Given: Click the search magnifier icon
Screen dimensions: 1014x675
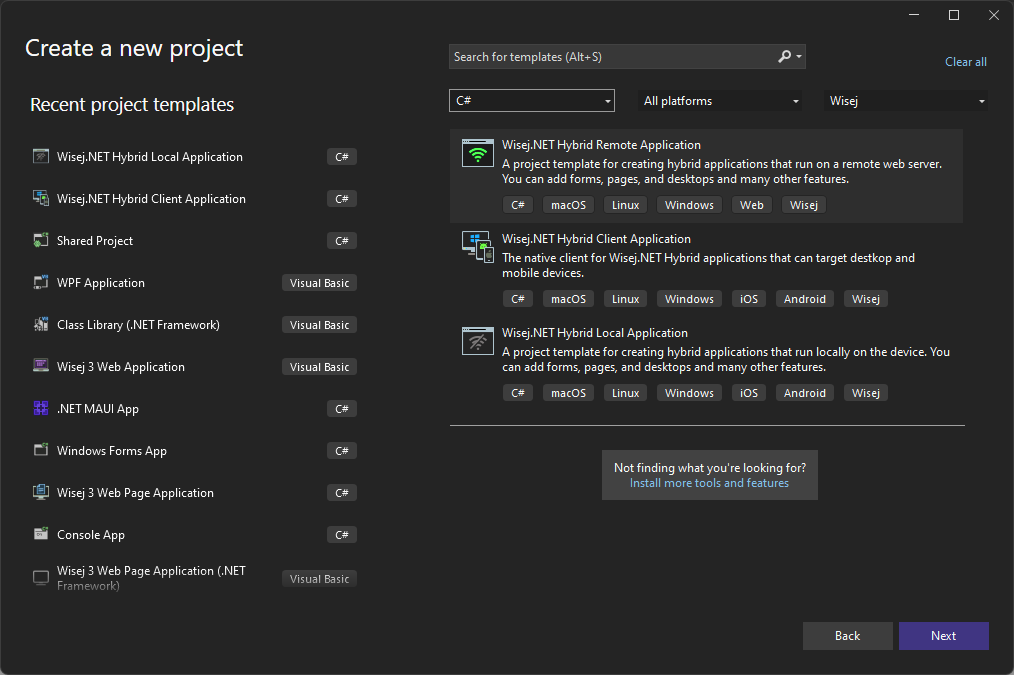Looking at the screenshot, I should coord(785,56).
